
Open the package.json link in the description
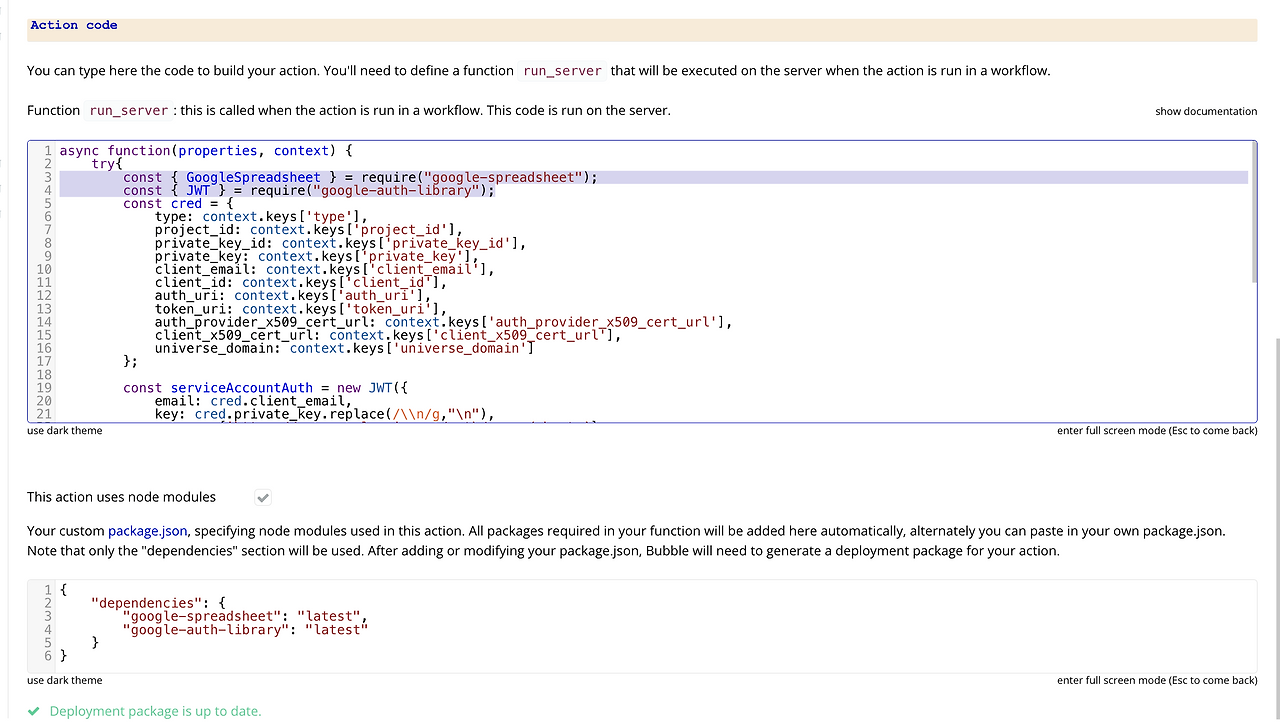point(147,531)
